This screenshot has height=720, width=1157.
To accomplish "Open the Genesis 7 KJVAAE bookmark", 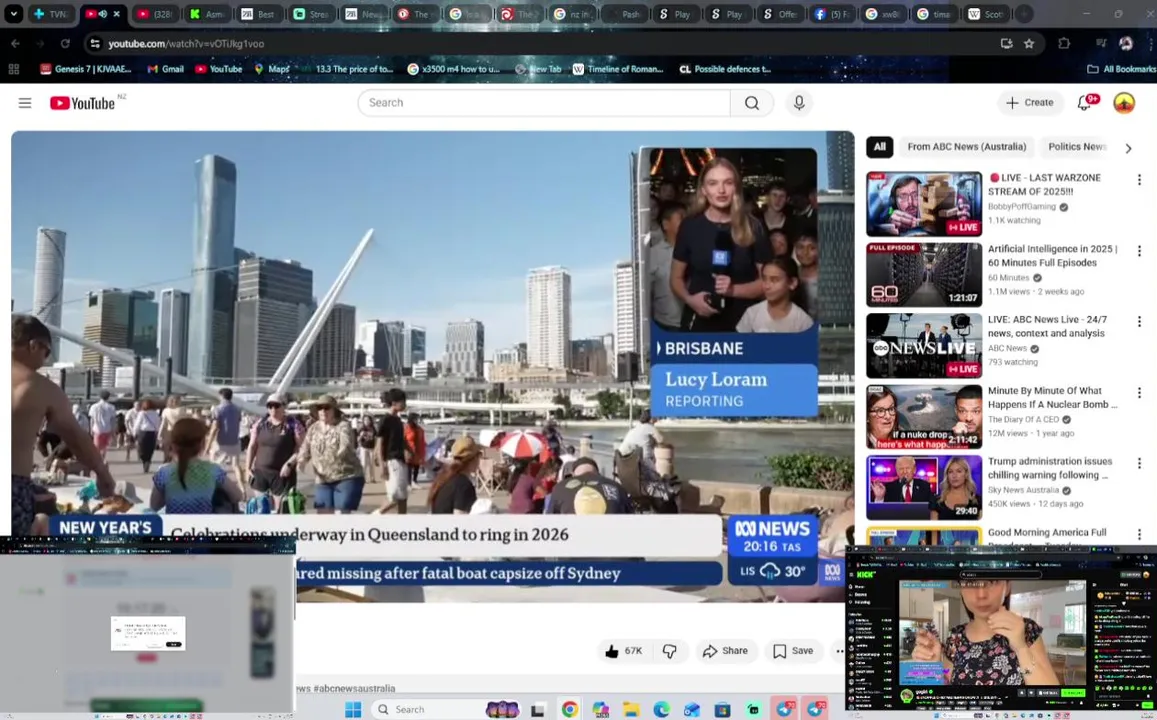I will (86, 69).
